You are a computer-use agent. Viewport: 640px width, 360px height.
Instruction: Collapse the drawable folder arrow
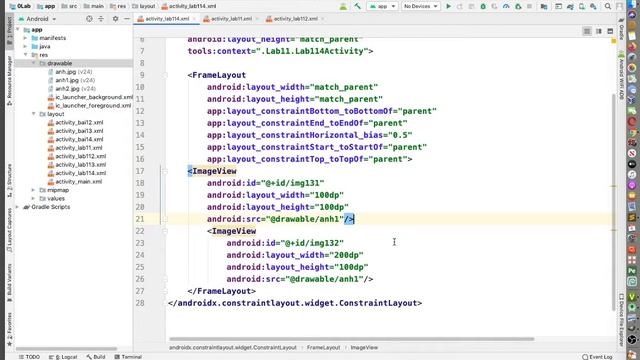(x=33, y=63)
